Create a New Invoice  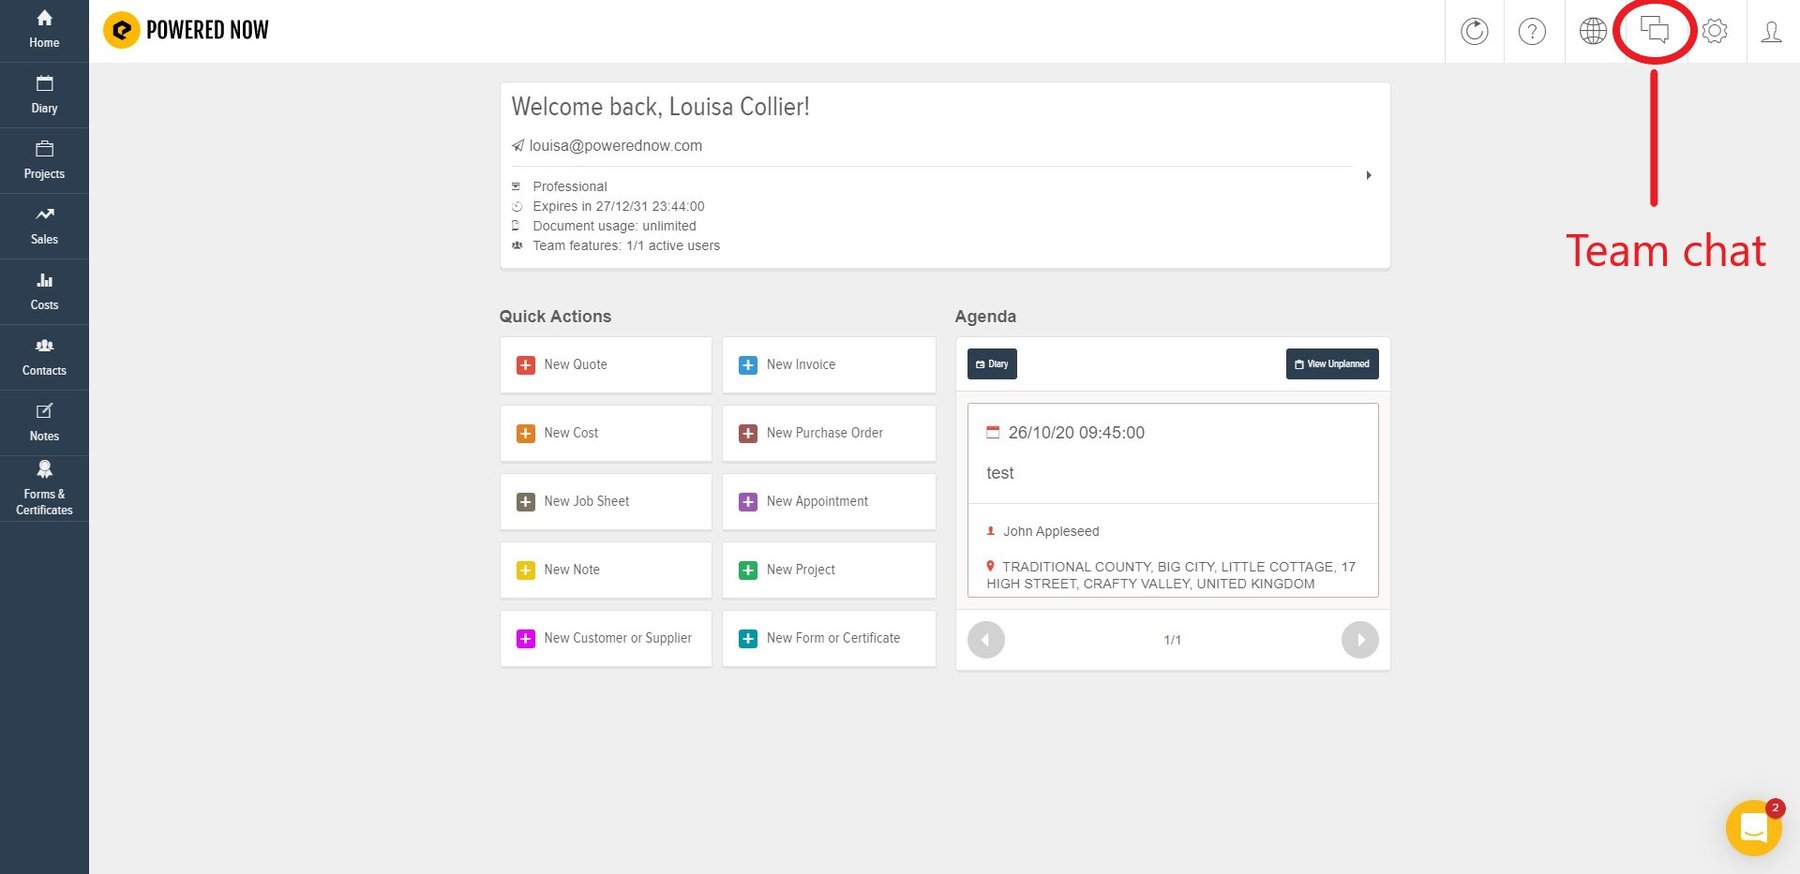[x=828, y=365]
